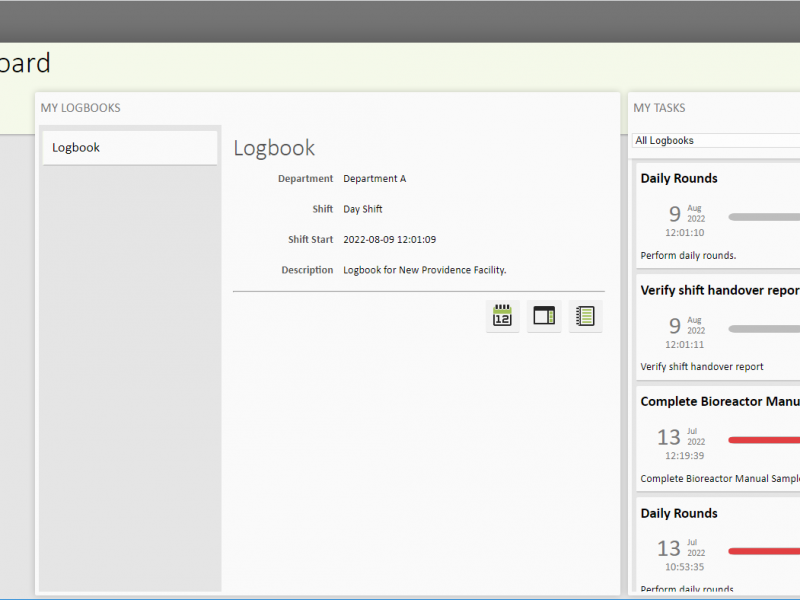The height and width of the screenshot is (600, 800).
Task: Click the Day Shift value
Action: tap(362, 209)
